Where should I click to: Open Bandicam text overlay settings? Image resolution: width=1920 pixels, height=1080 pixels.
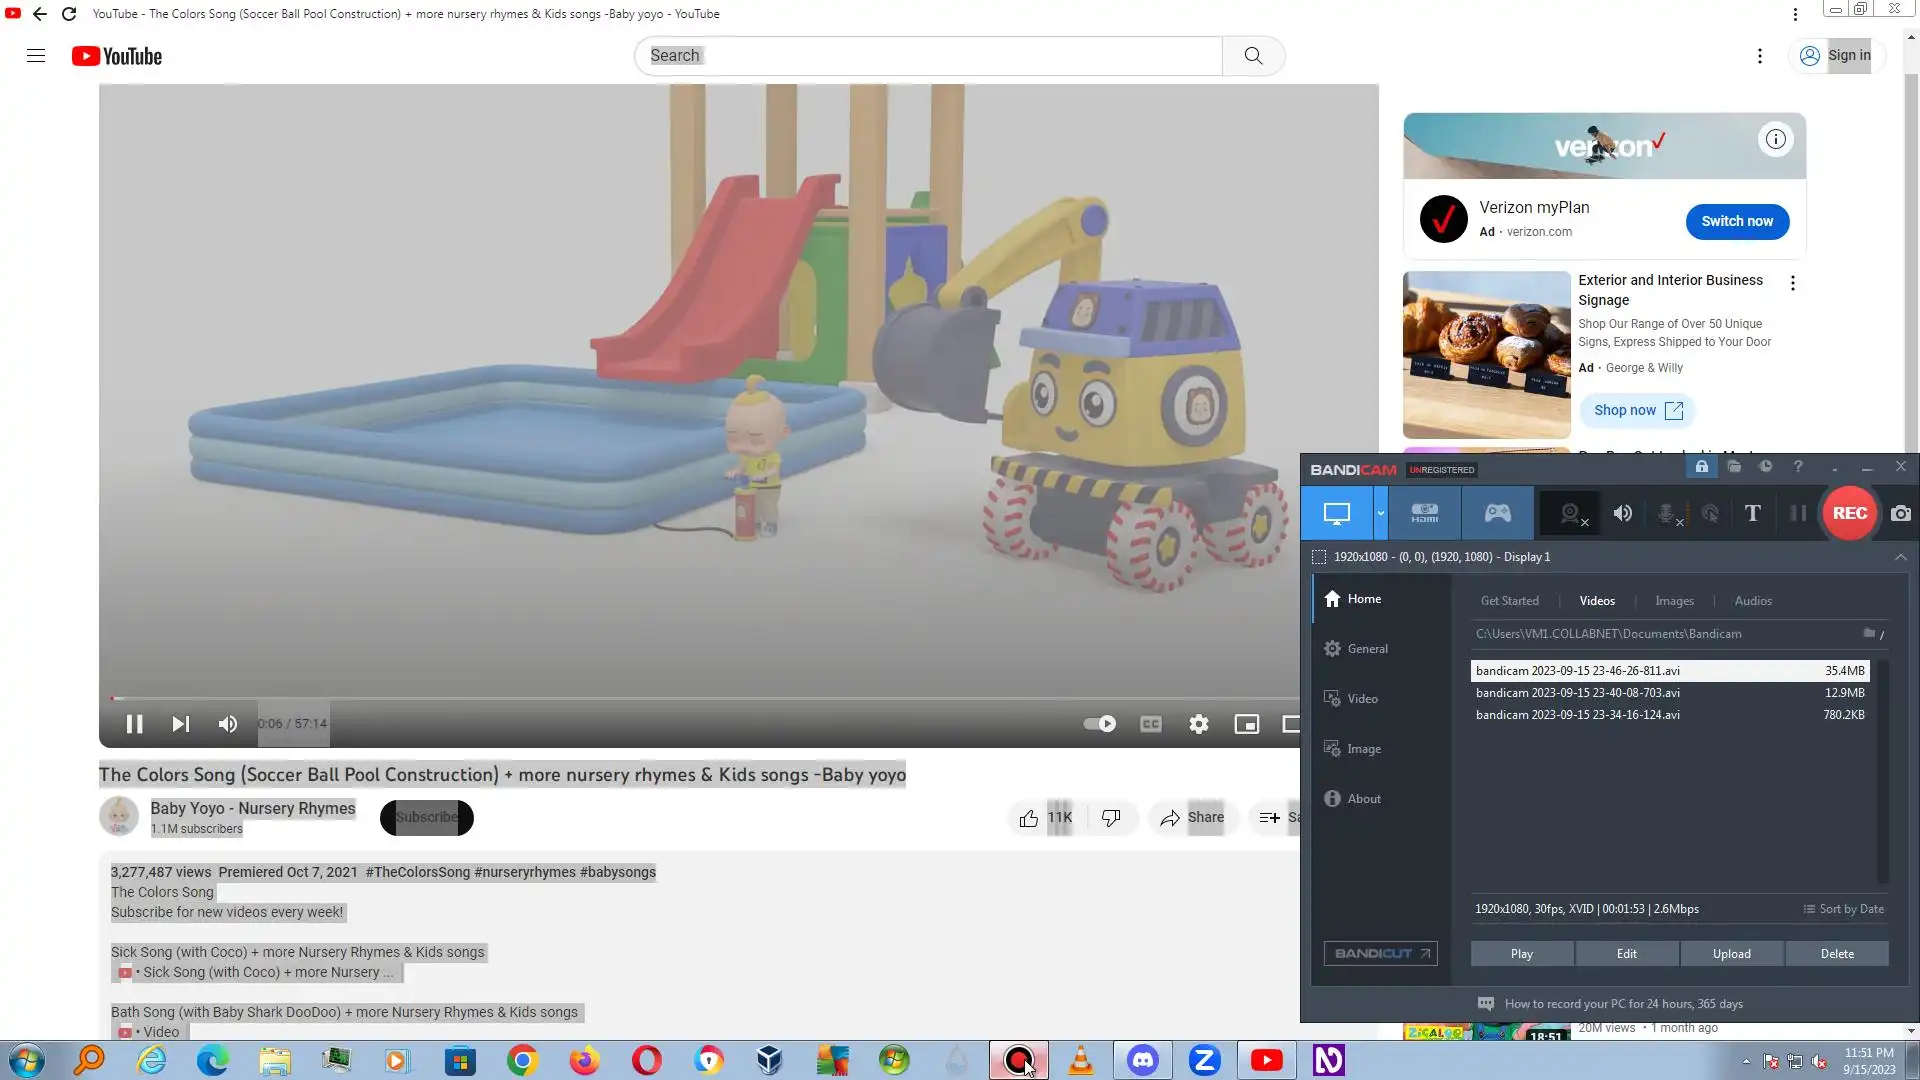point(1752,513)
